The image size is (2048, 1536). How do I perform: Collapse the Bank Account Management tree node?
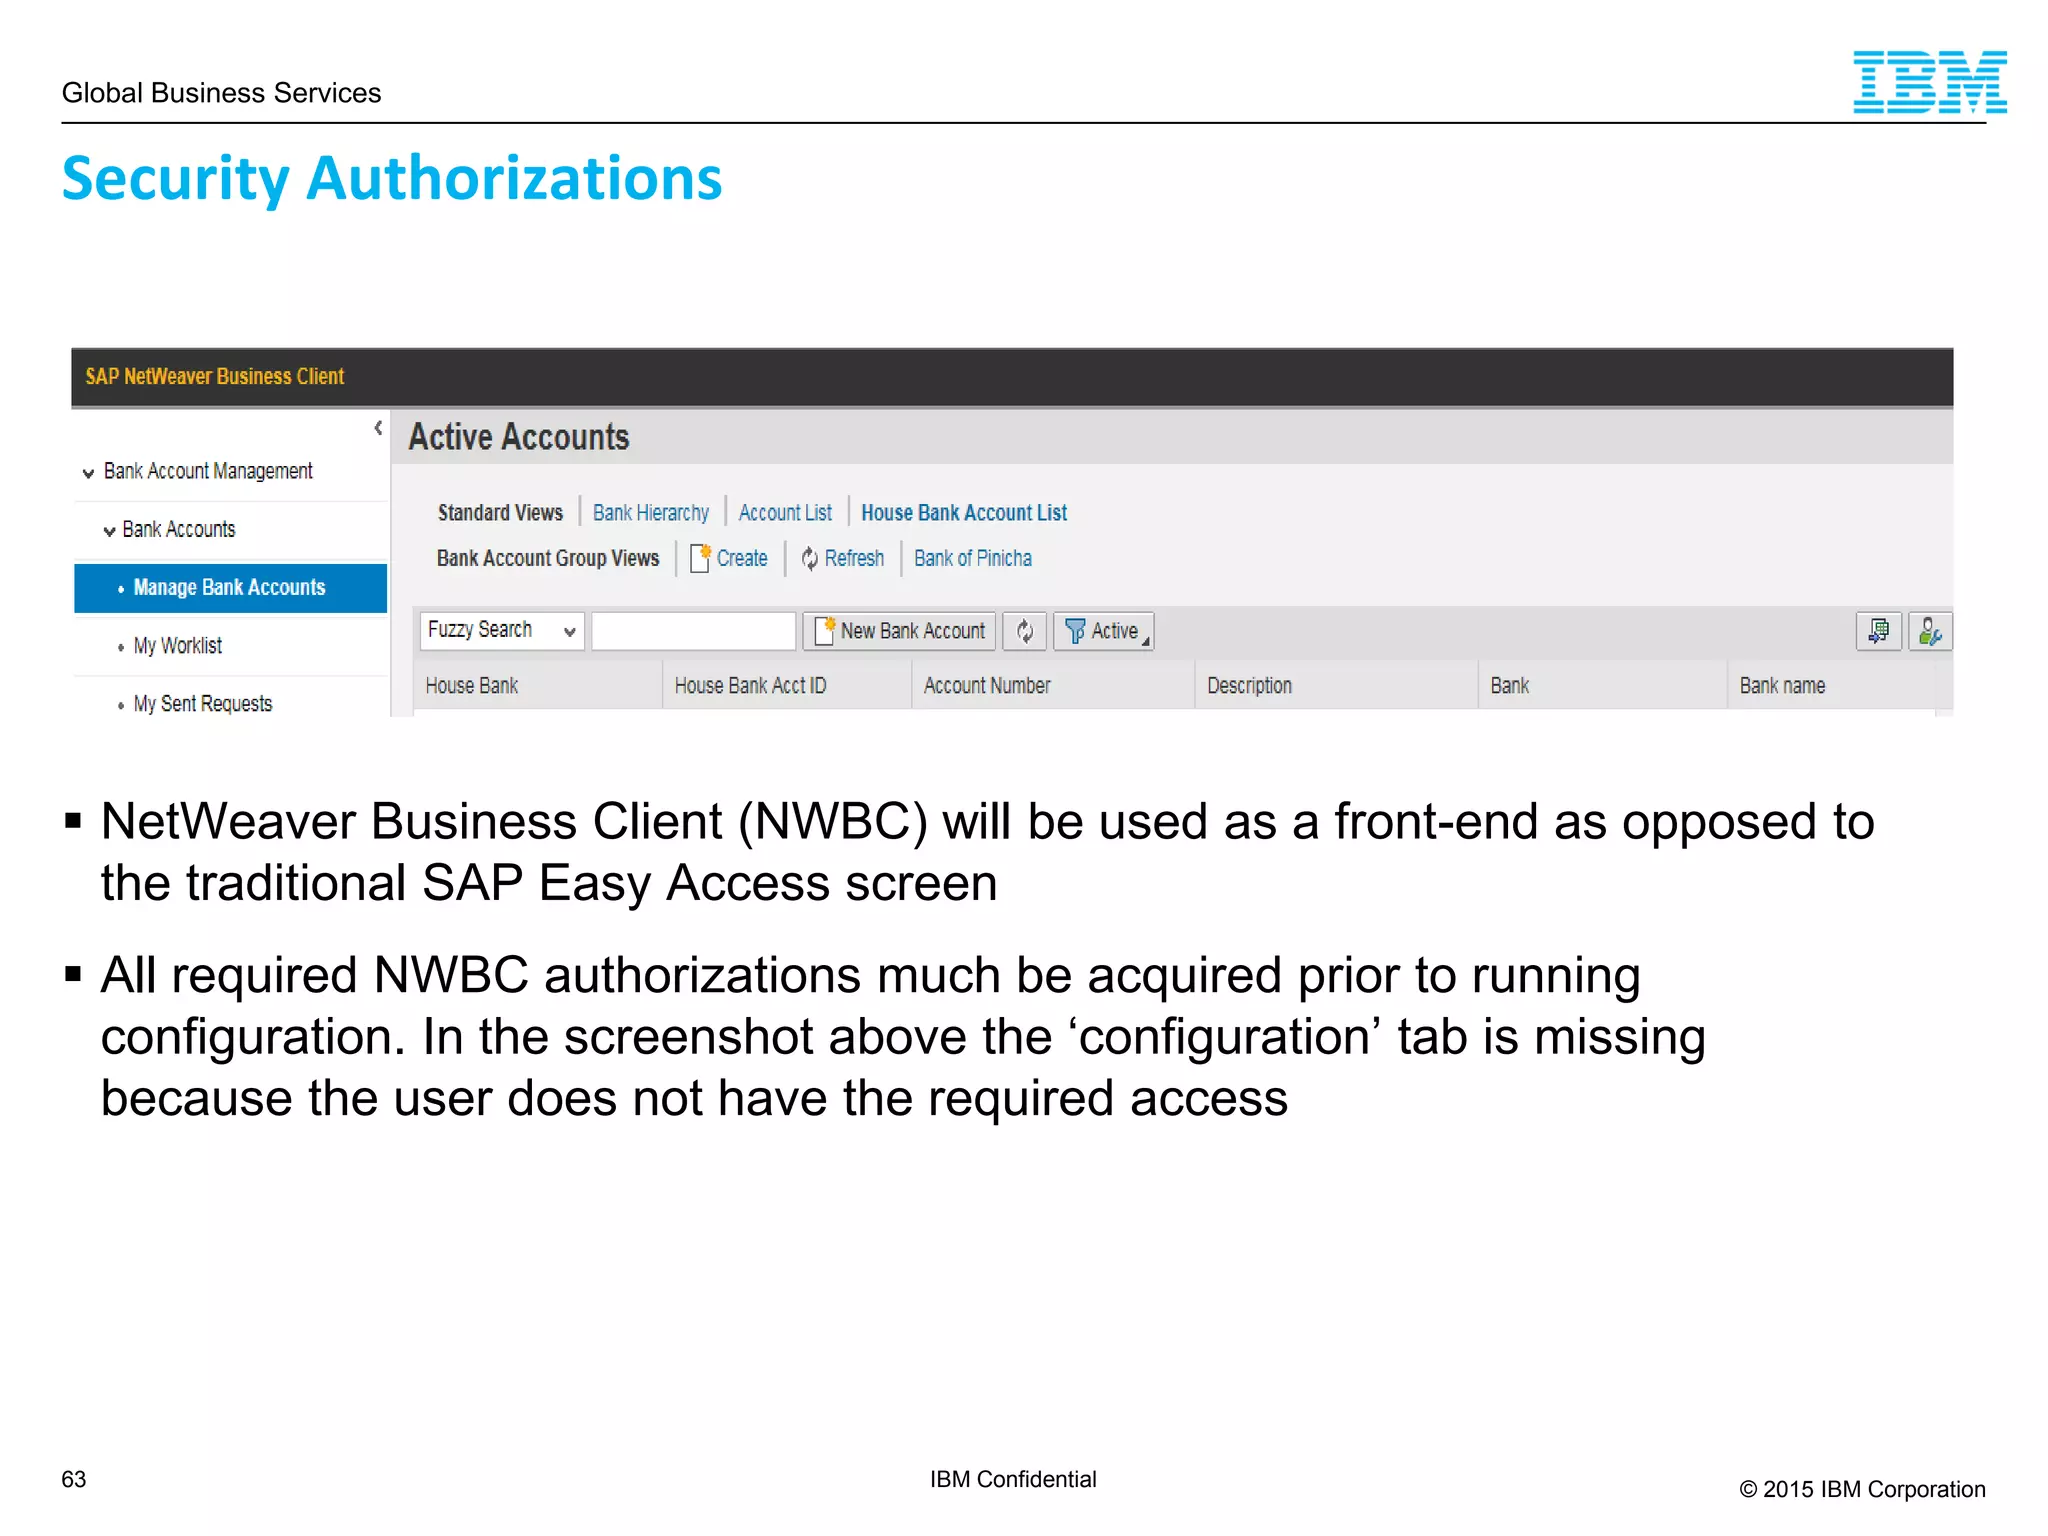89,473
